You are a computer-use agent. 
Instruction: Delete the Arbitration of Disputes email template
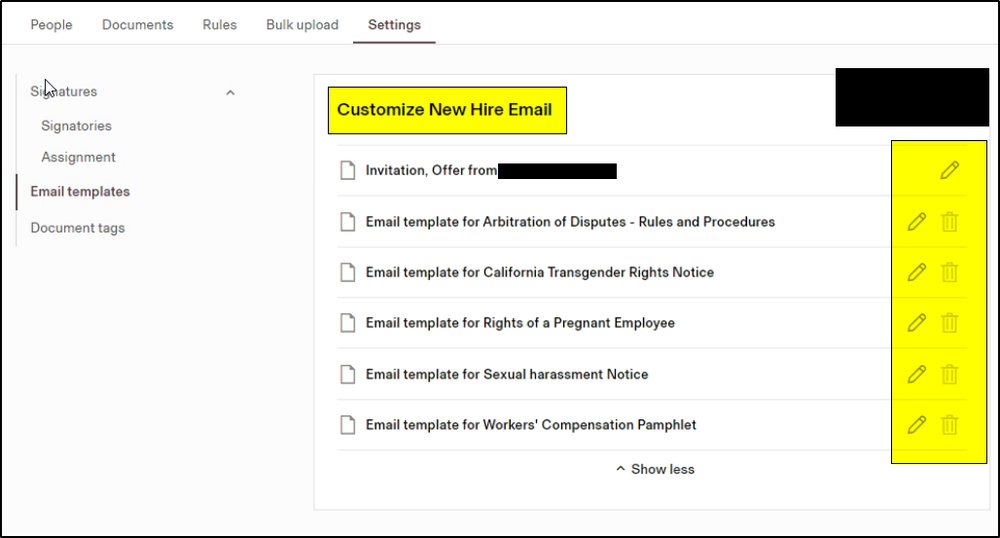point(949,222)
